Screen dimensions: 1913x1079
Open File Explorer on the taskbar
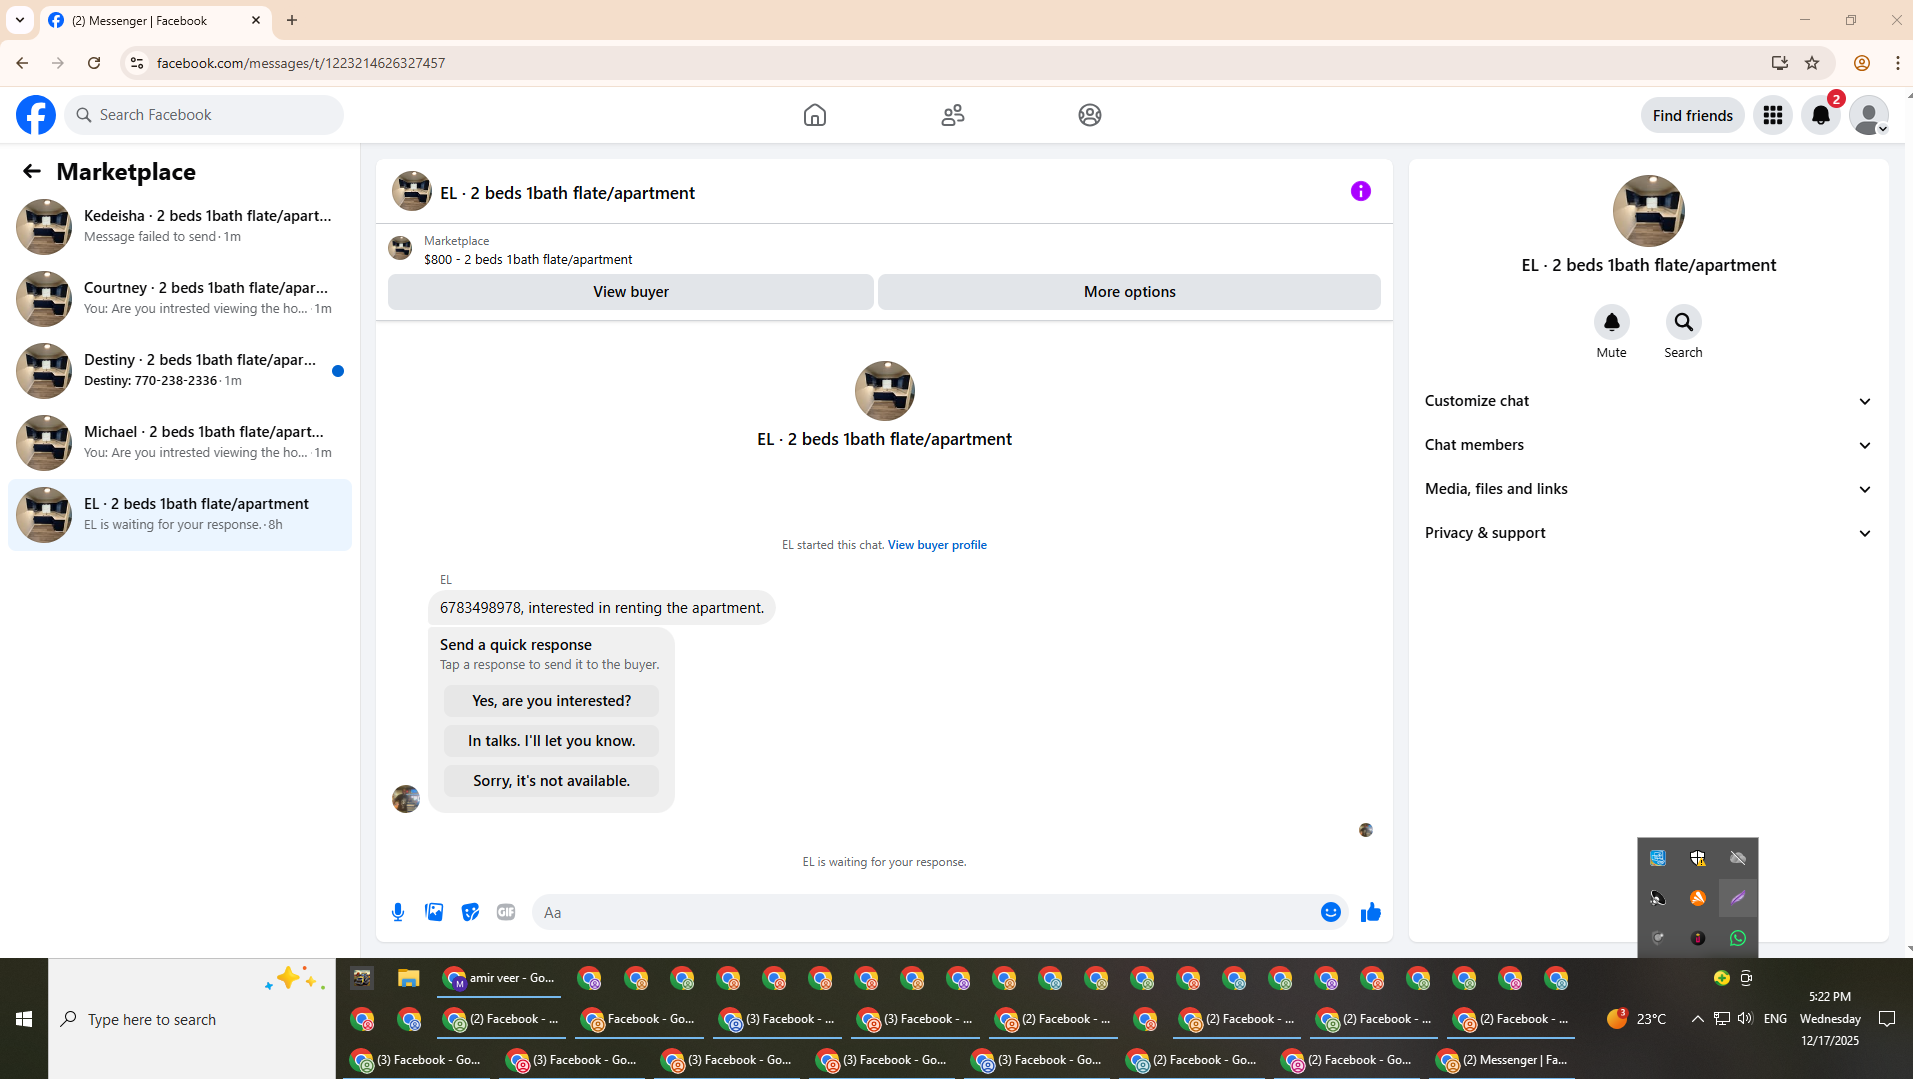point(408,978)
